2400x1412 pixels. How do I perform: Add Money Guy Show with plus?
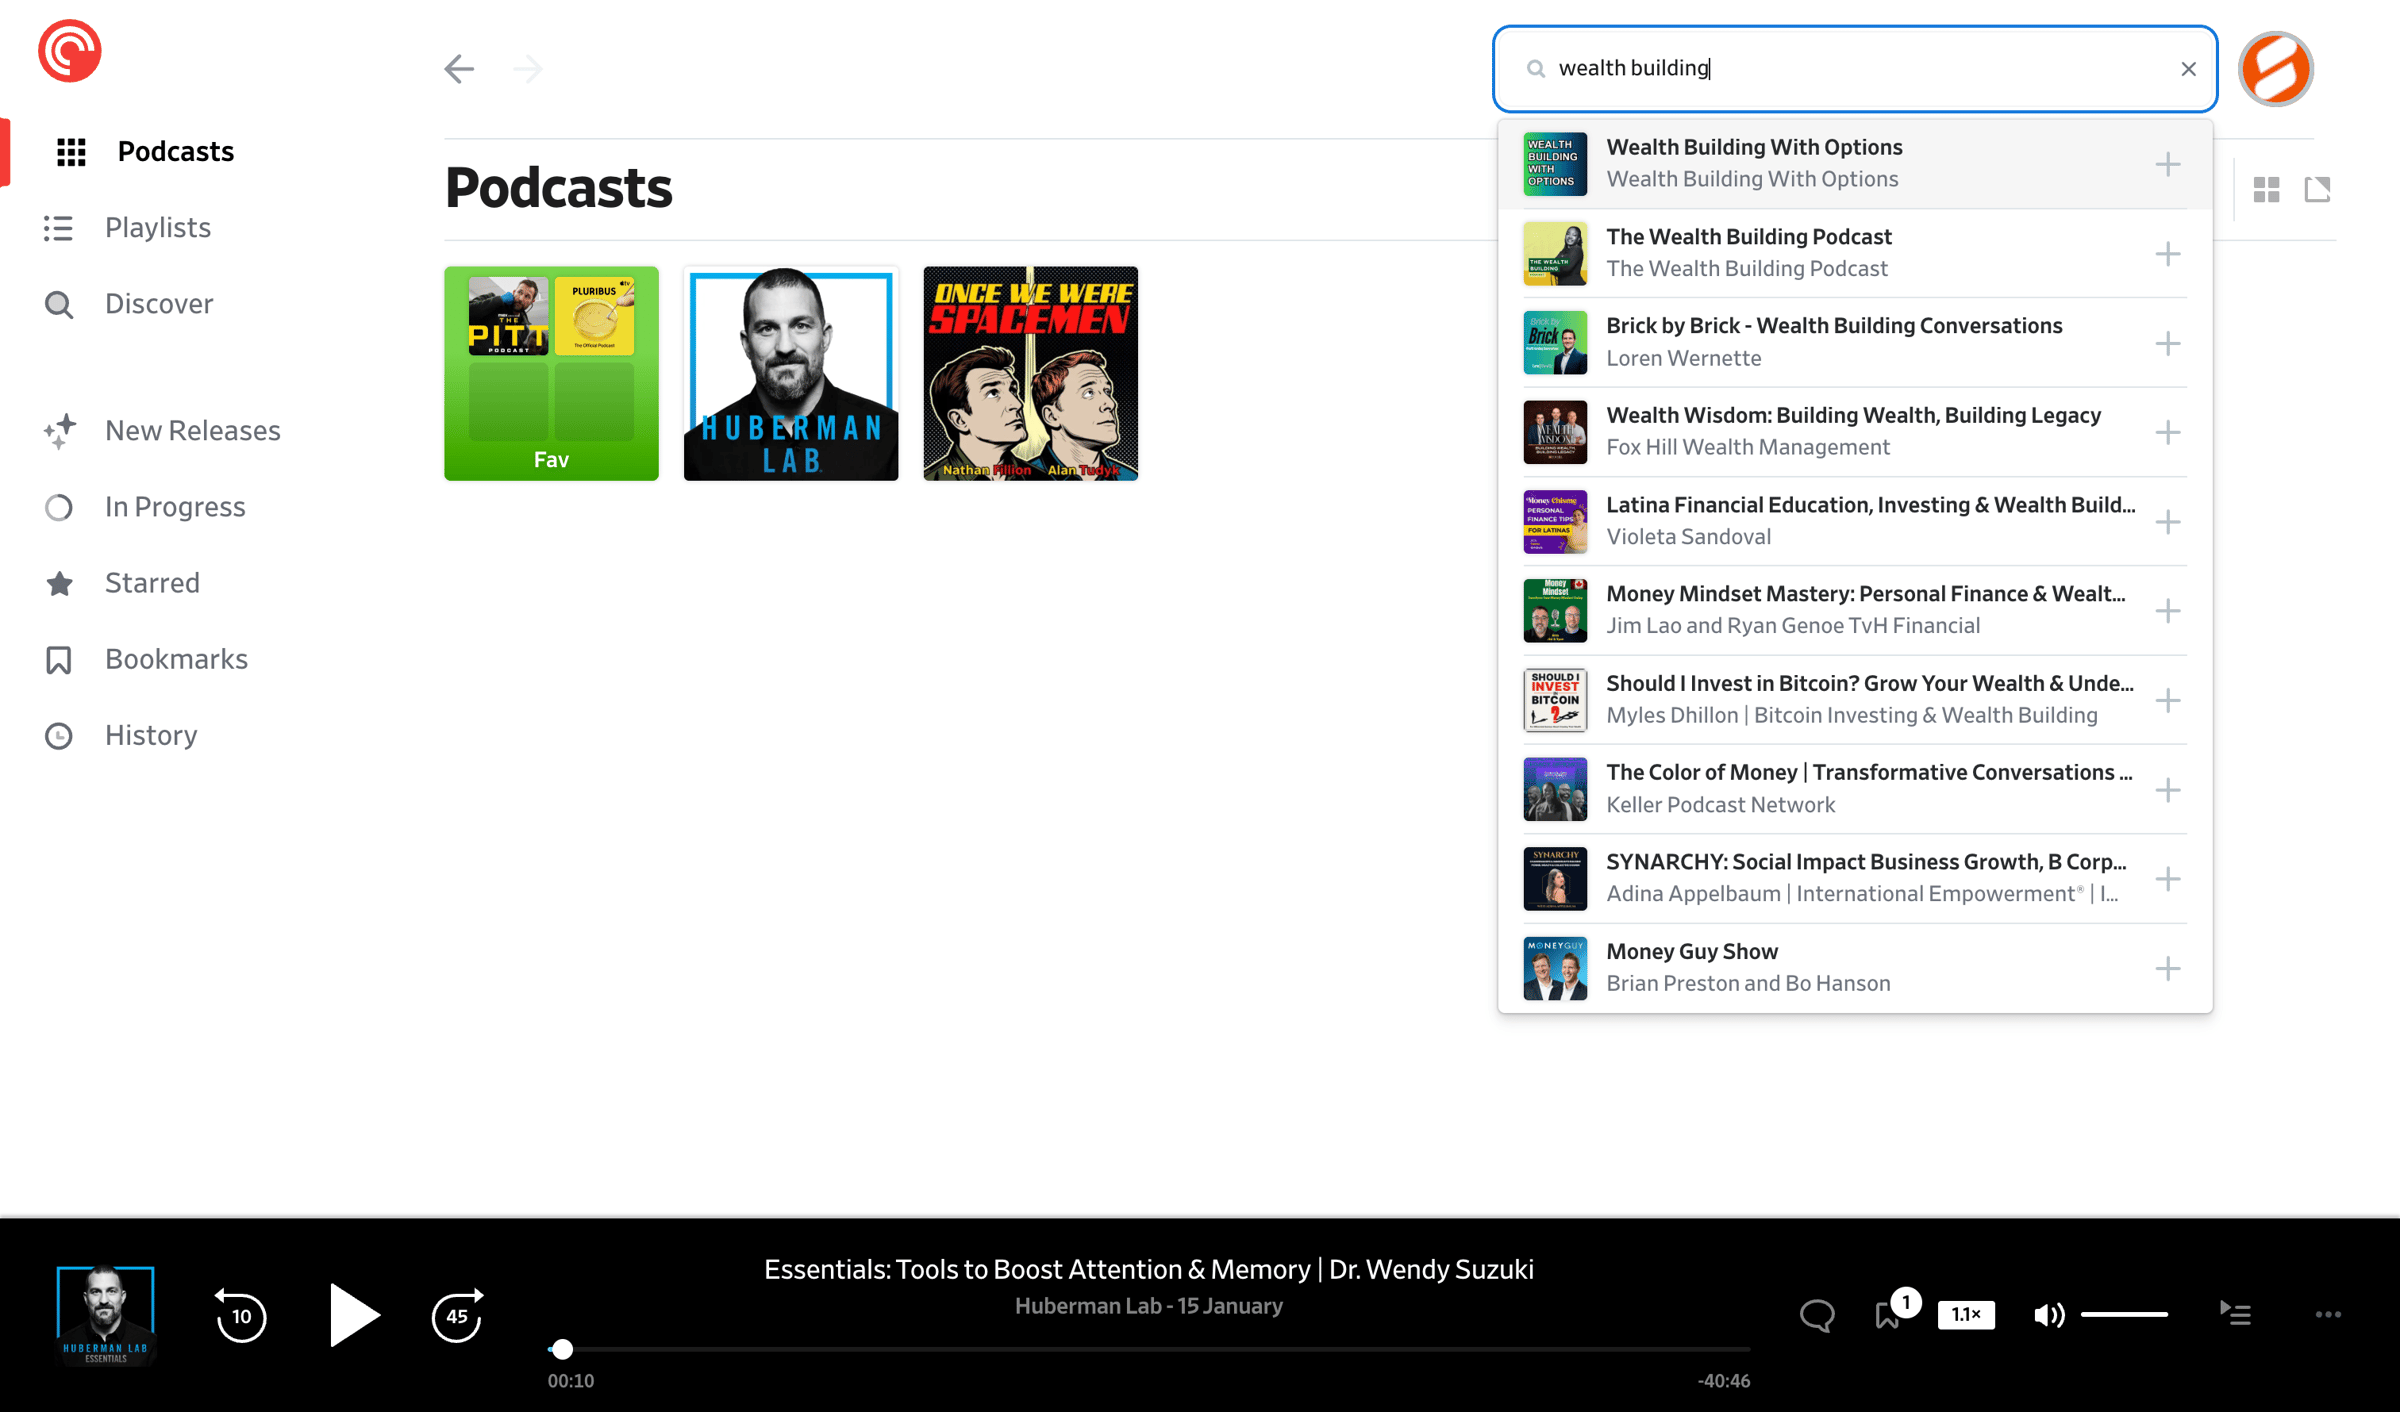(2167, 968)
